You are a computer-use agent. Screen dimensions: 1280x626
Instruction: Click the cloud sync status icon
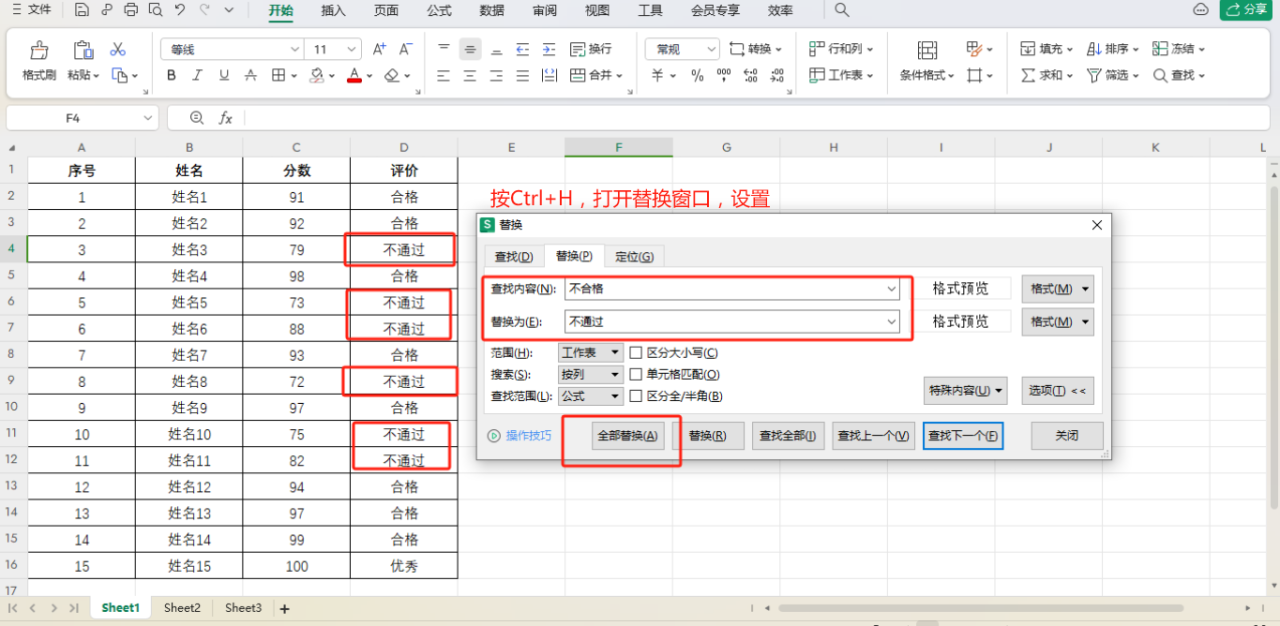coord(1201,10)
